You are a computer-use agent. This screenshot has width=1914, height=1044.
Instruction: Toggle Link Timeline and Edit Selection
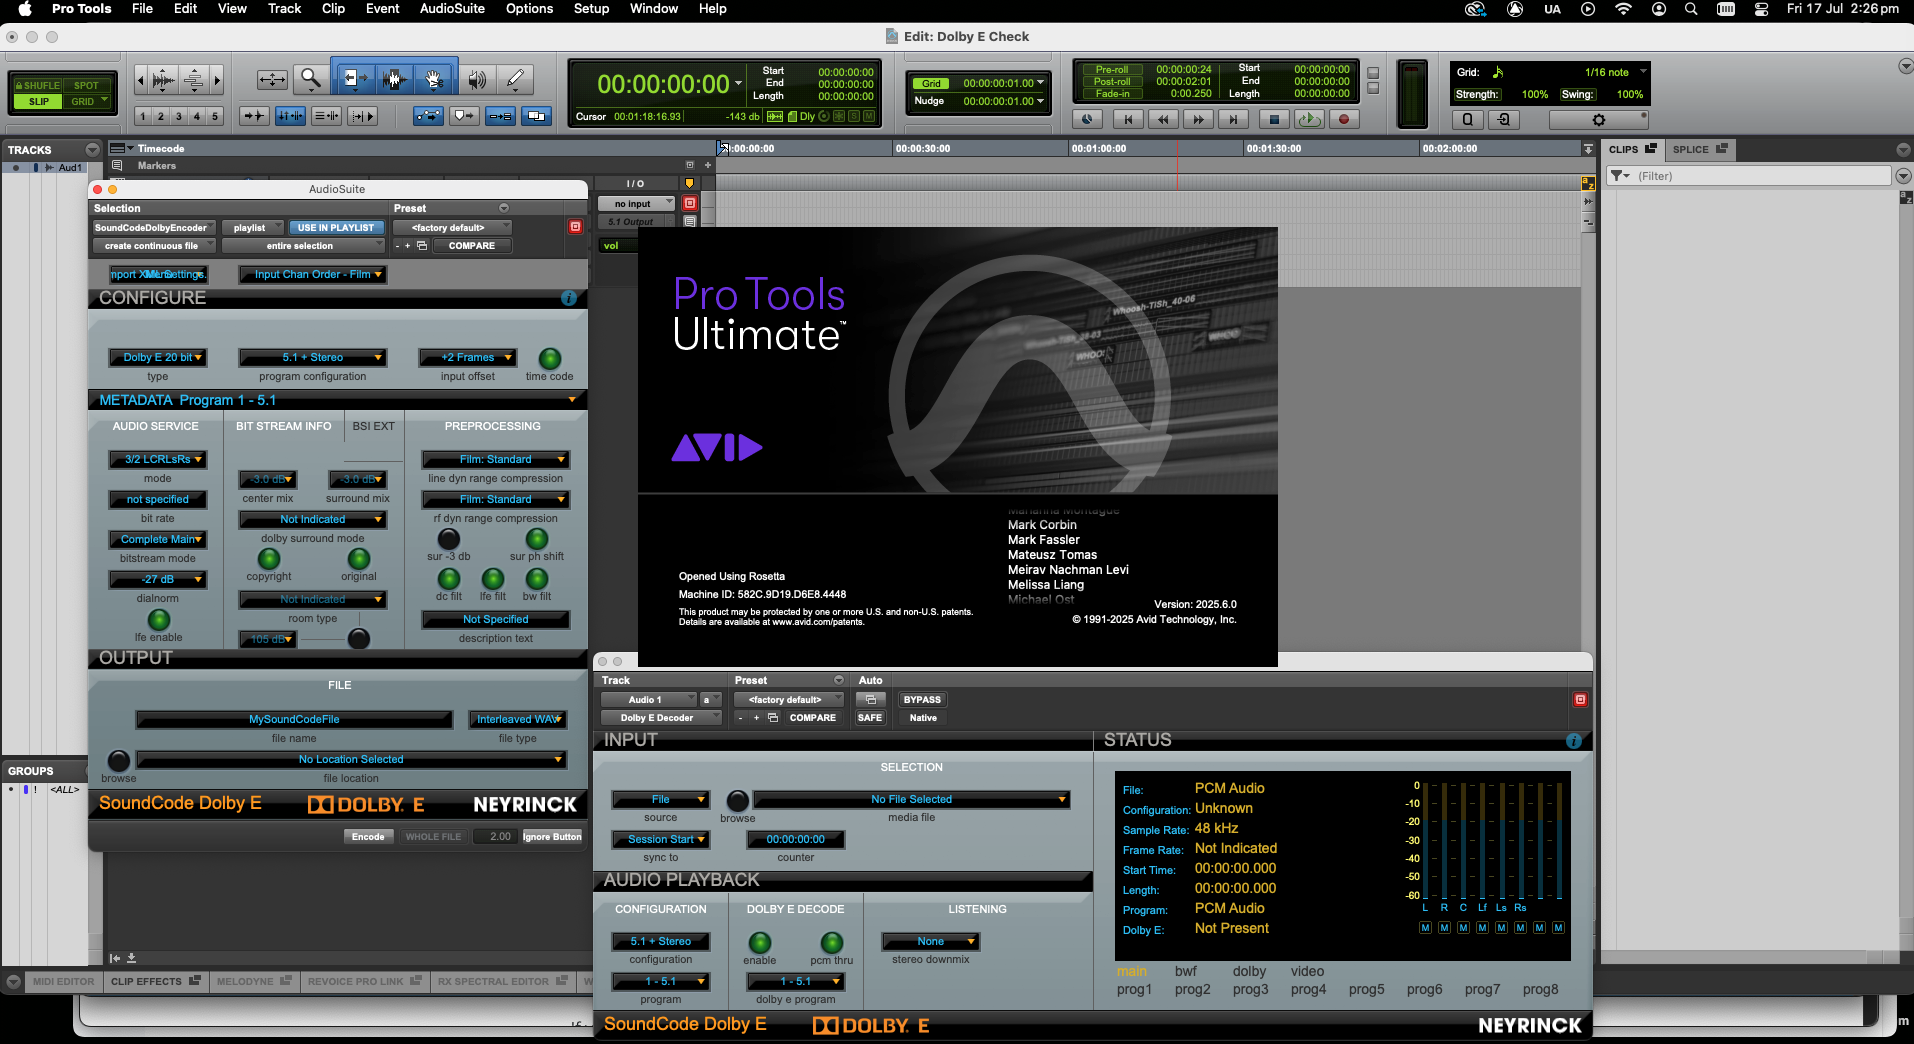[291, 116]
